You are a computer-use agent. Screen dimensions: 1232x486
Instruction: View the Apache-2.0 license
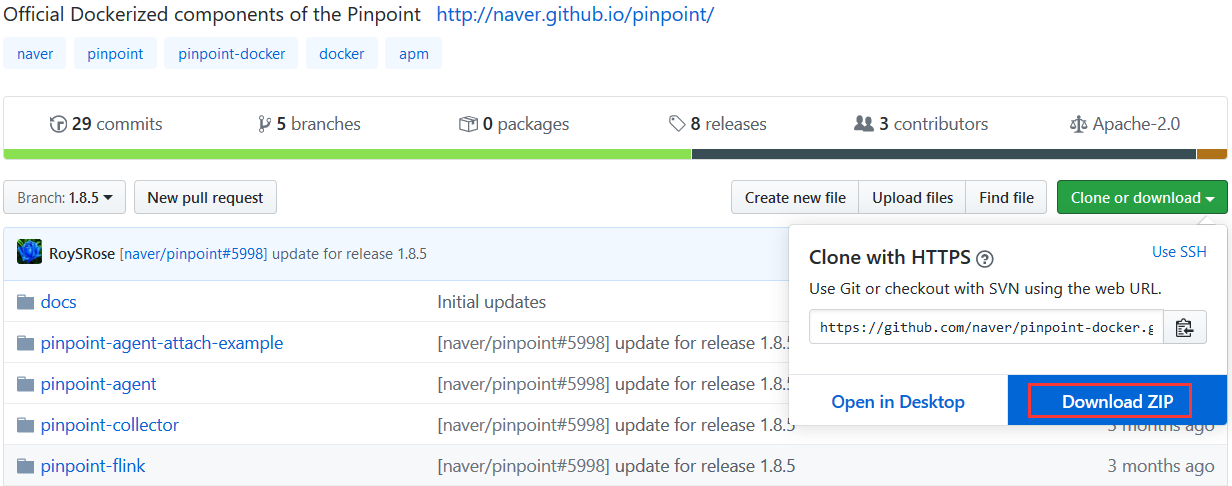1125,124
